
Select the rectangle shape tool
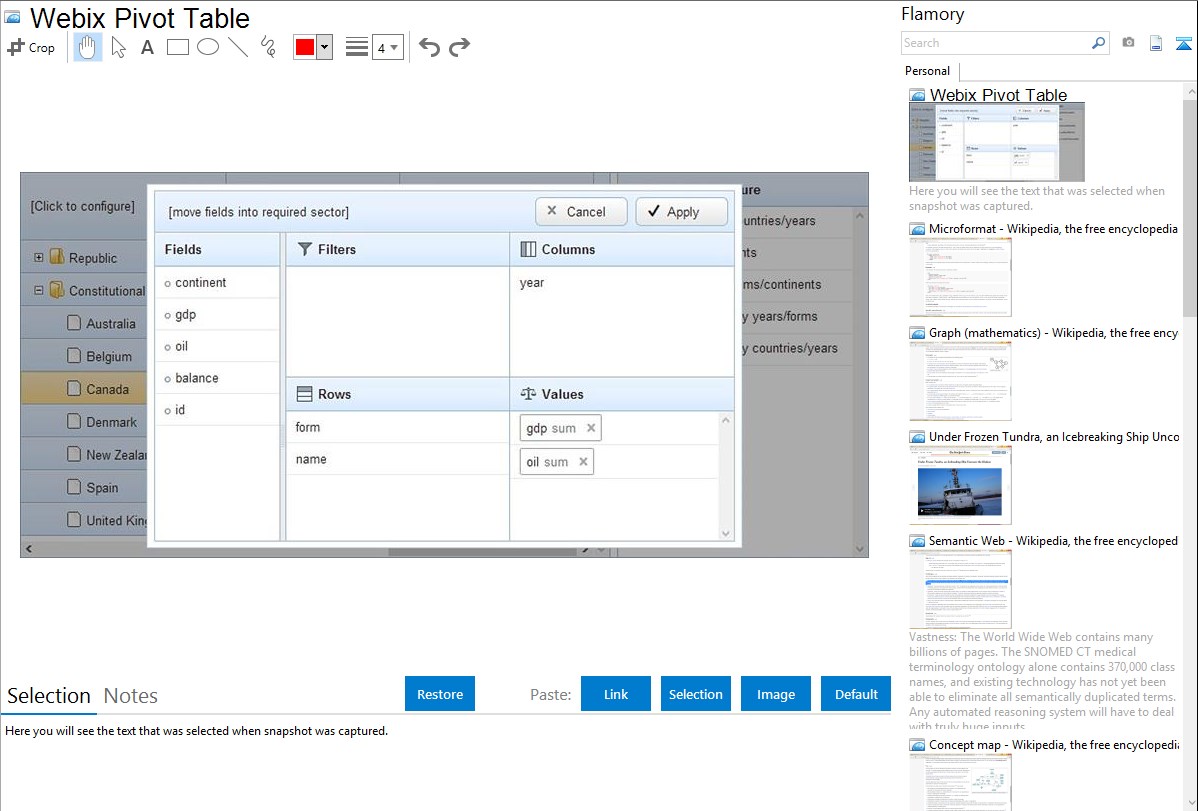pyautogui.click(x=178, y=47)
